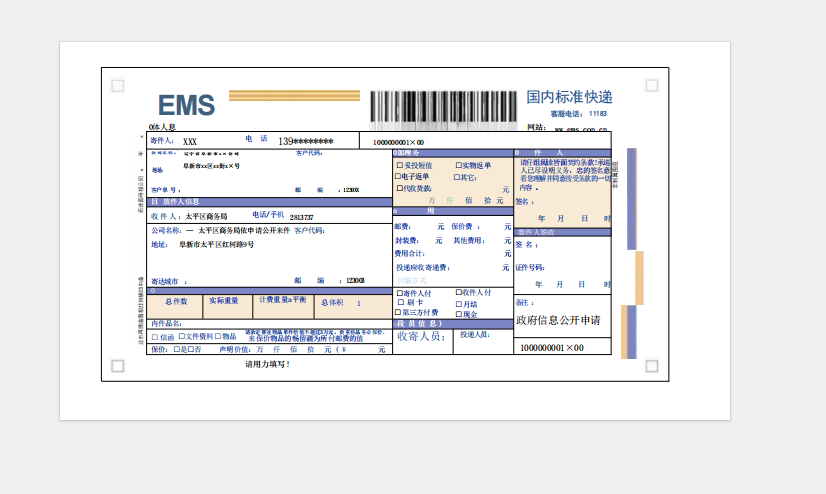Click tracking number 1000000001×00 under 政府信息公开申请
The height and width of the screenshot is (494, 826).
pyautogui.click(x=552, y=348)
